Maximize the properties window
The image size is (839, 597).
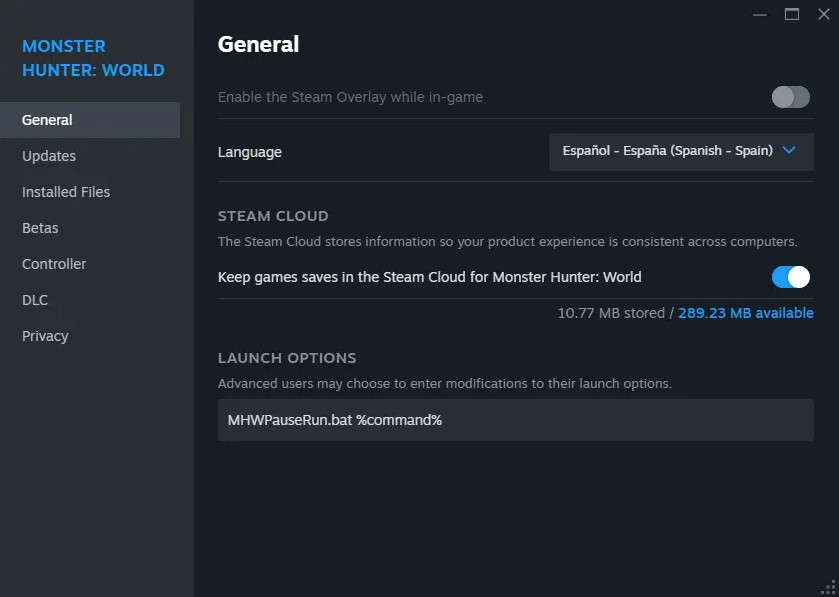tap(792, 14)
